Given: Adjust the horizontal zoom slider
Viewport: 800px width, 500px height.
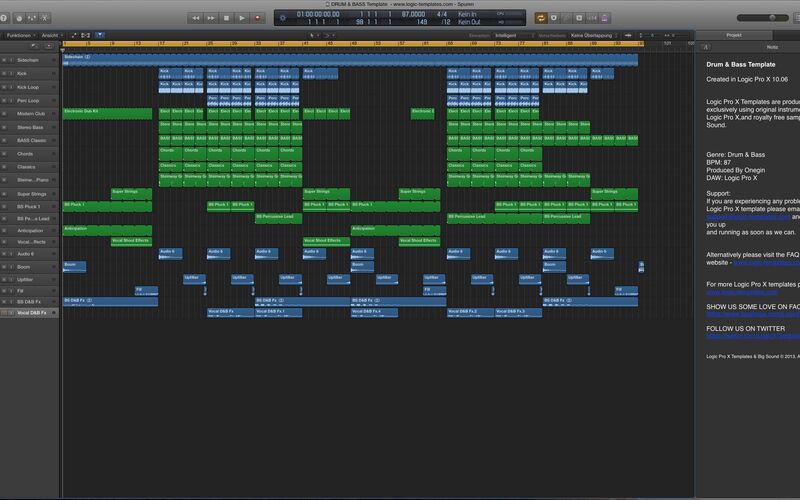Looking at the screenshot, I should [x=677, y=35].
